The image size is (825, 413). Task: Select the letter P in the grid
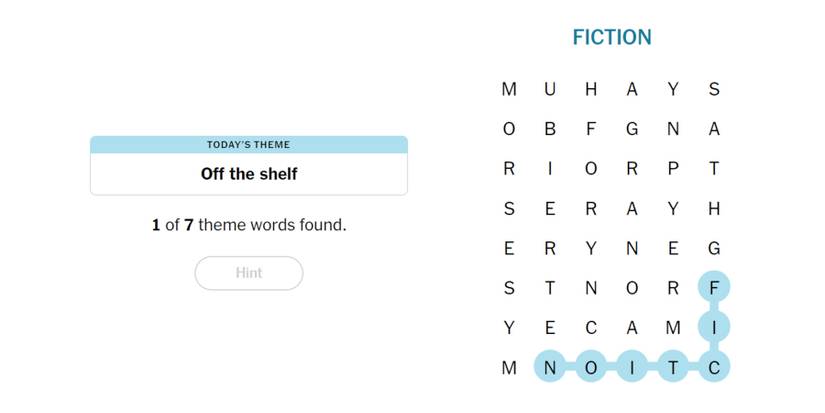pos(673,169)
